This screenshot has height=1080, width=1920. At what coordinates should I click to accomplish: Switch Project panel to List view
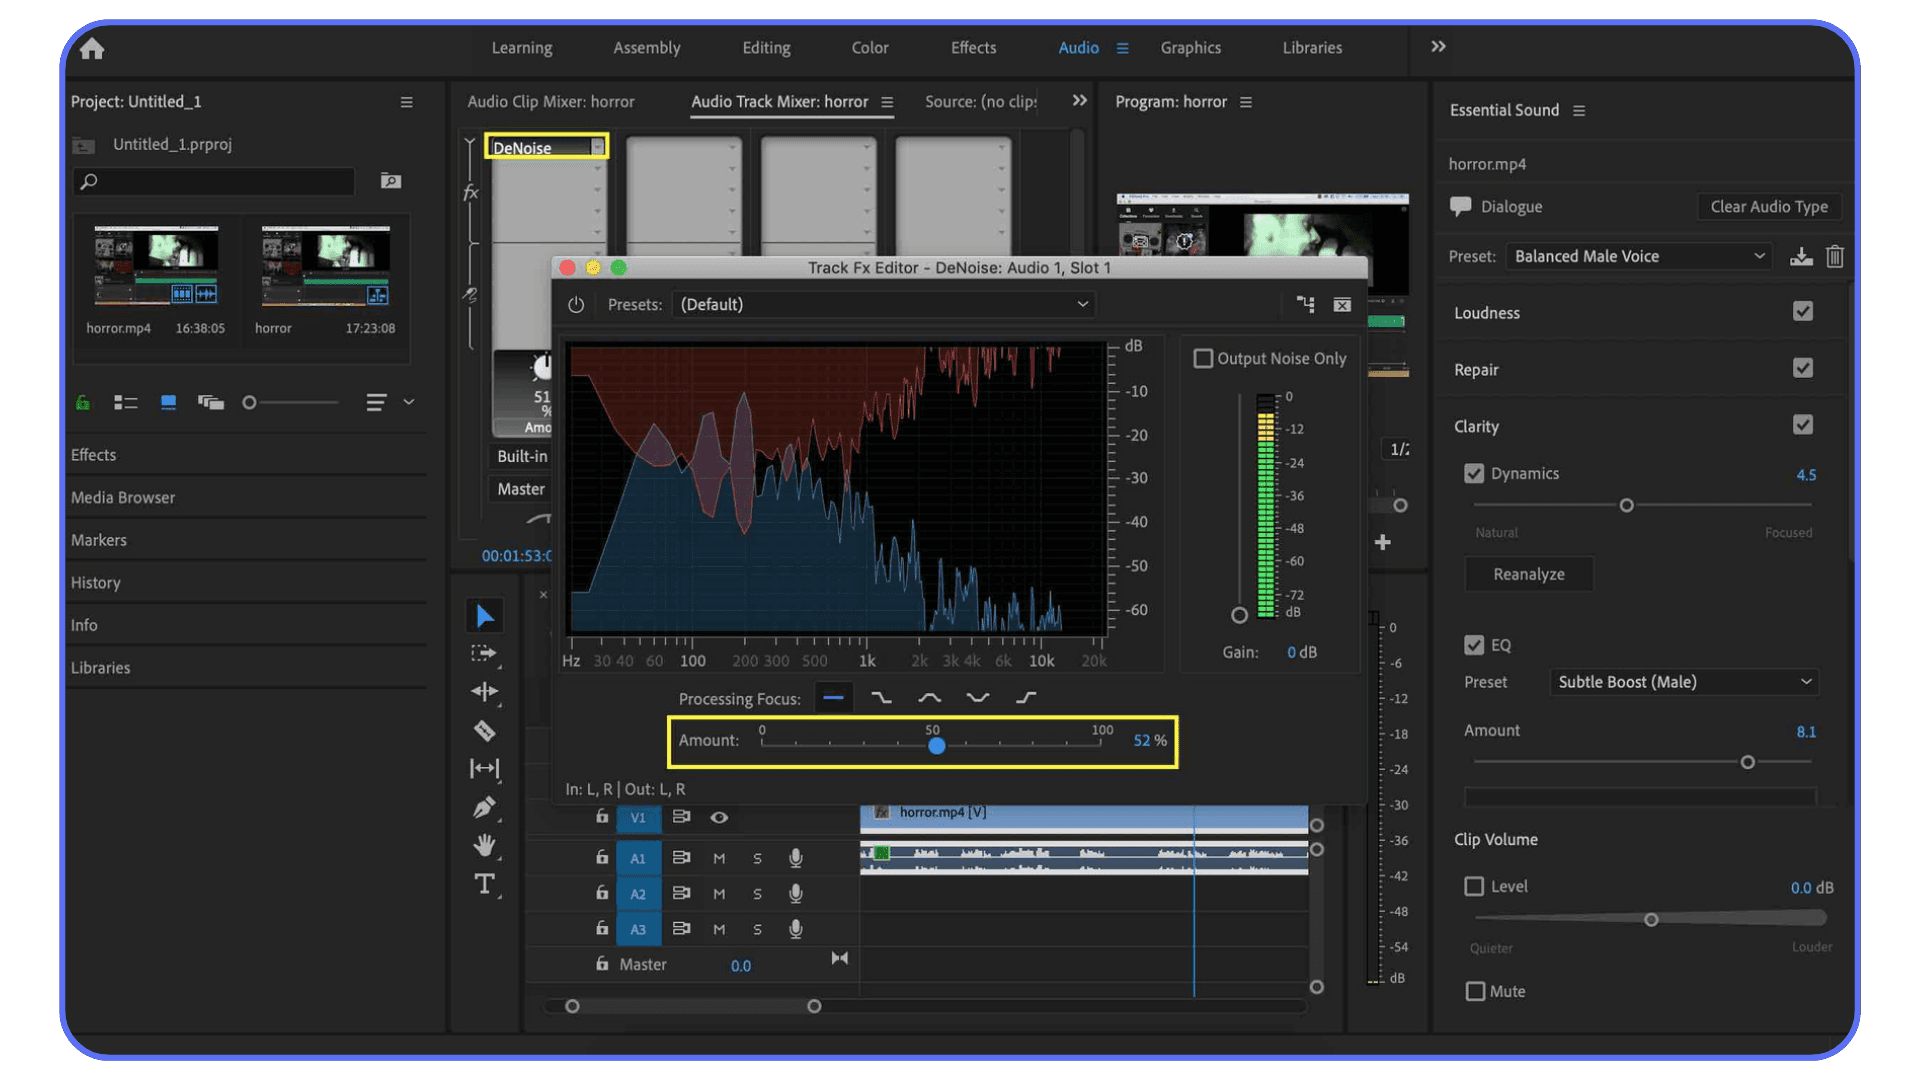pyautogui.click(x=125, y=402)
